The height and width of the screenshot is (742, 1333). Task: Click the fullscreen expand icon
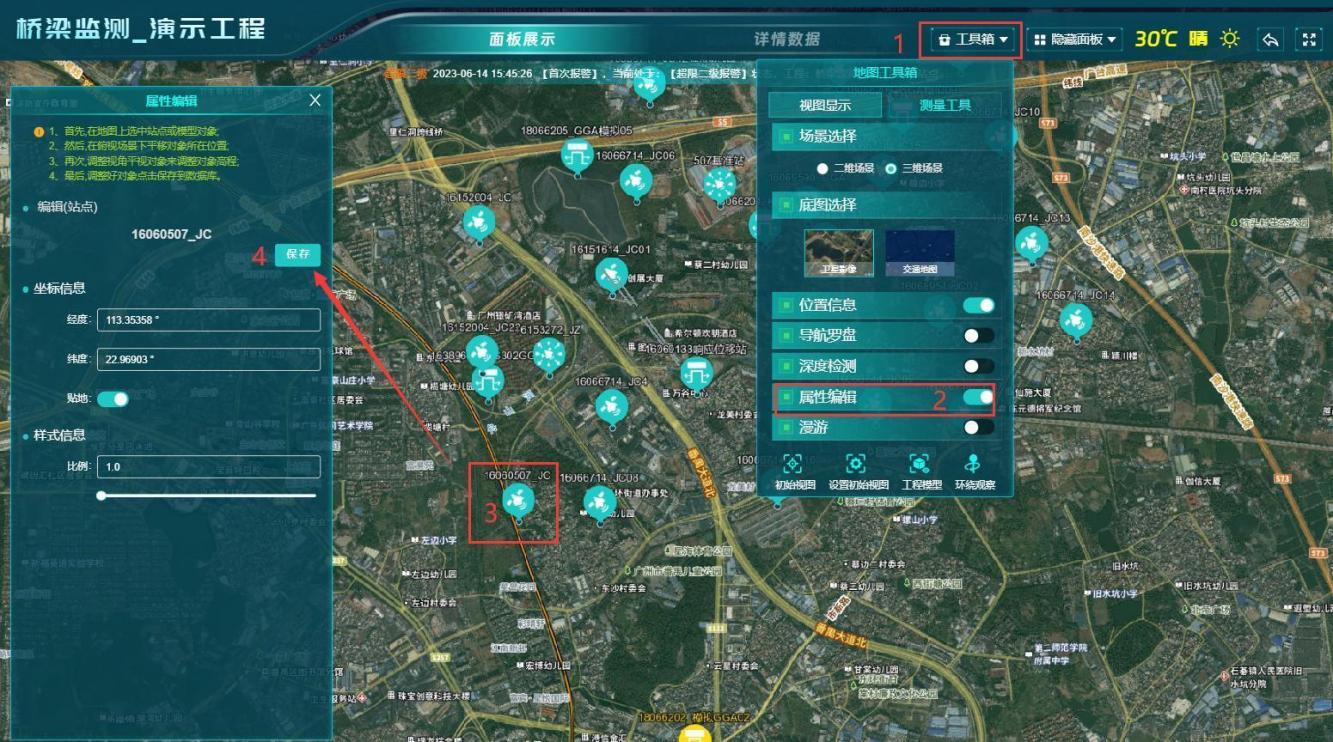tap(1309, 39)
